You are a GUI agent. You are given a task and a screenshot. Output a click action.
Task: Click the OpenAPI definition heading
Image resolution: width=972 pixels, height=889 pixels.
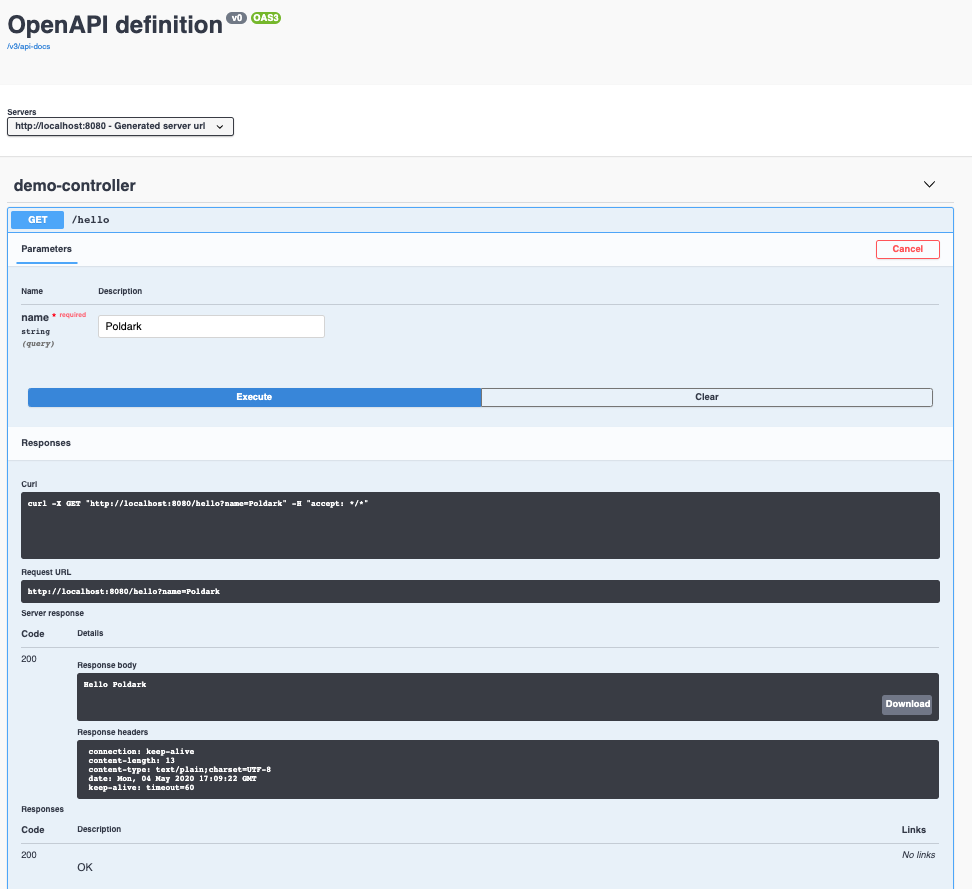coord(110,23)
